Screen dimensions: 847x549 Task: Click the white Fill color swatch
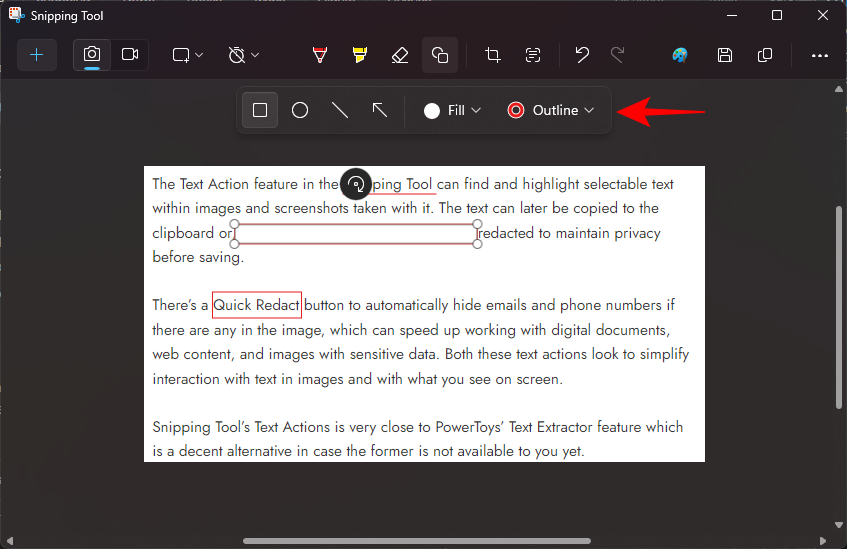(x=432, y=111)
